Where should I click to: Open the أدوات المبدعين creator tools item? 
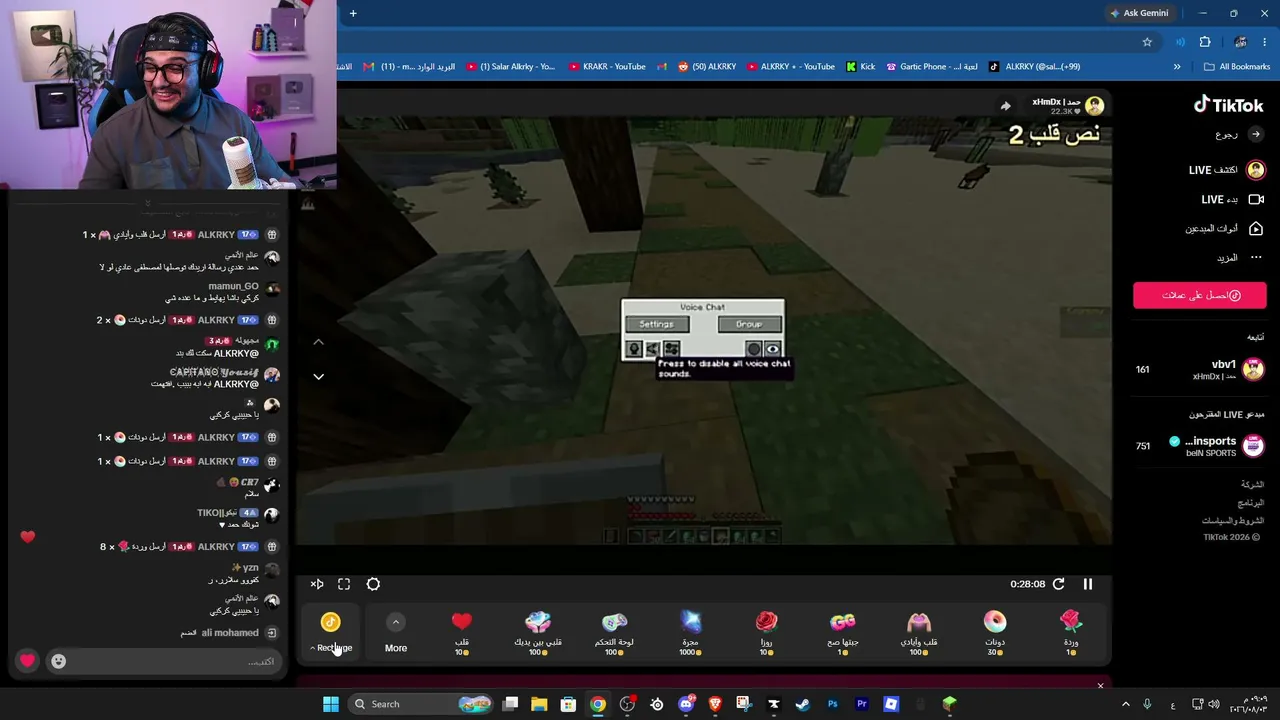[1225, 229]
